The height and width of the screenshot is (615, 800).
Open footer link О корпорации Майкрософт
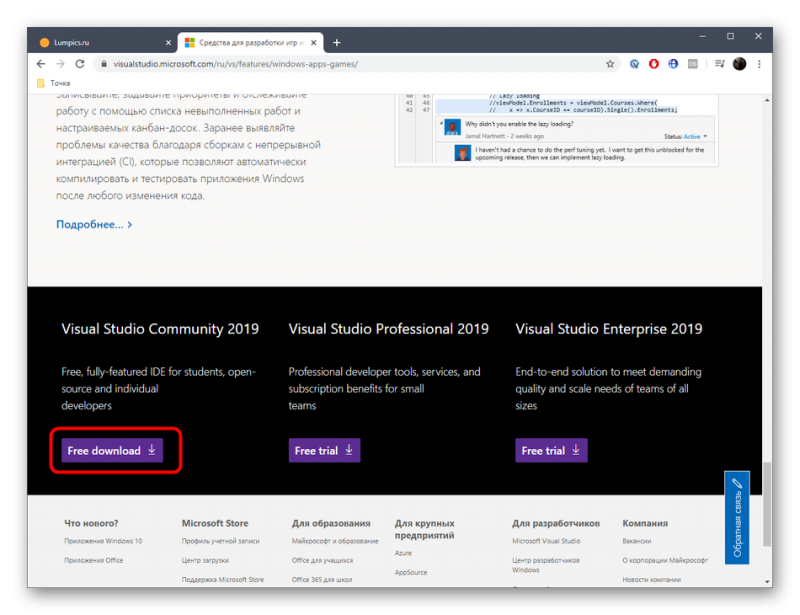coord(665,560)
